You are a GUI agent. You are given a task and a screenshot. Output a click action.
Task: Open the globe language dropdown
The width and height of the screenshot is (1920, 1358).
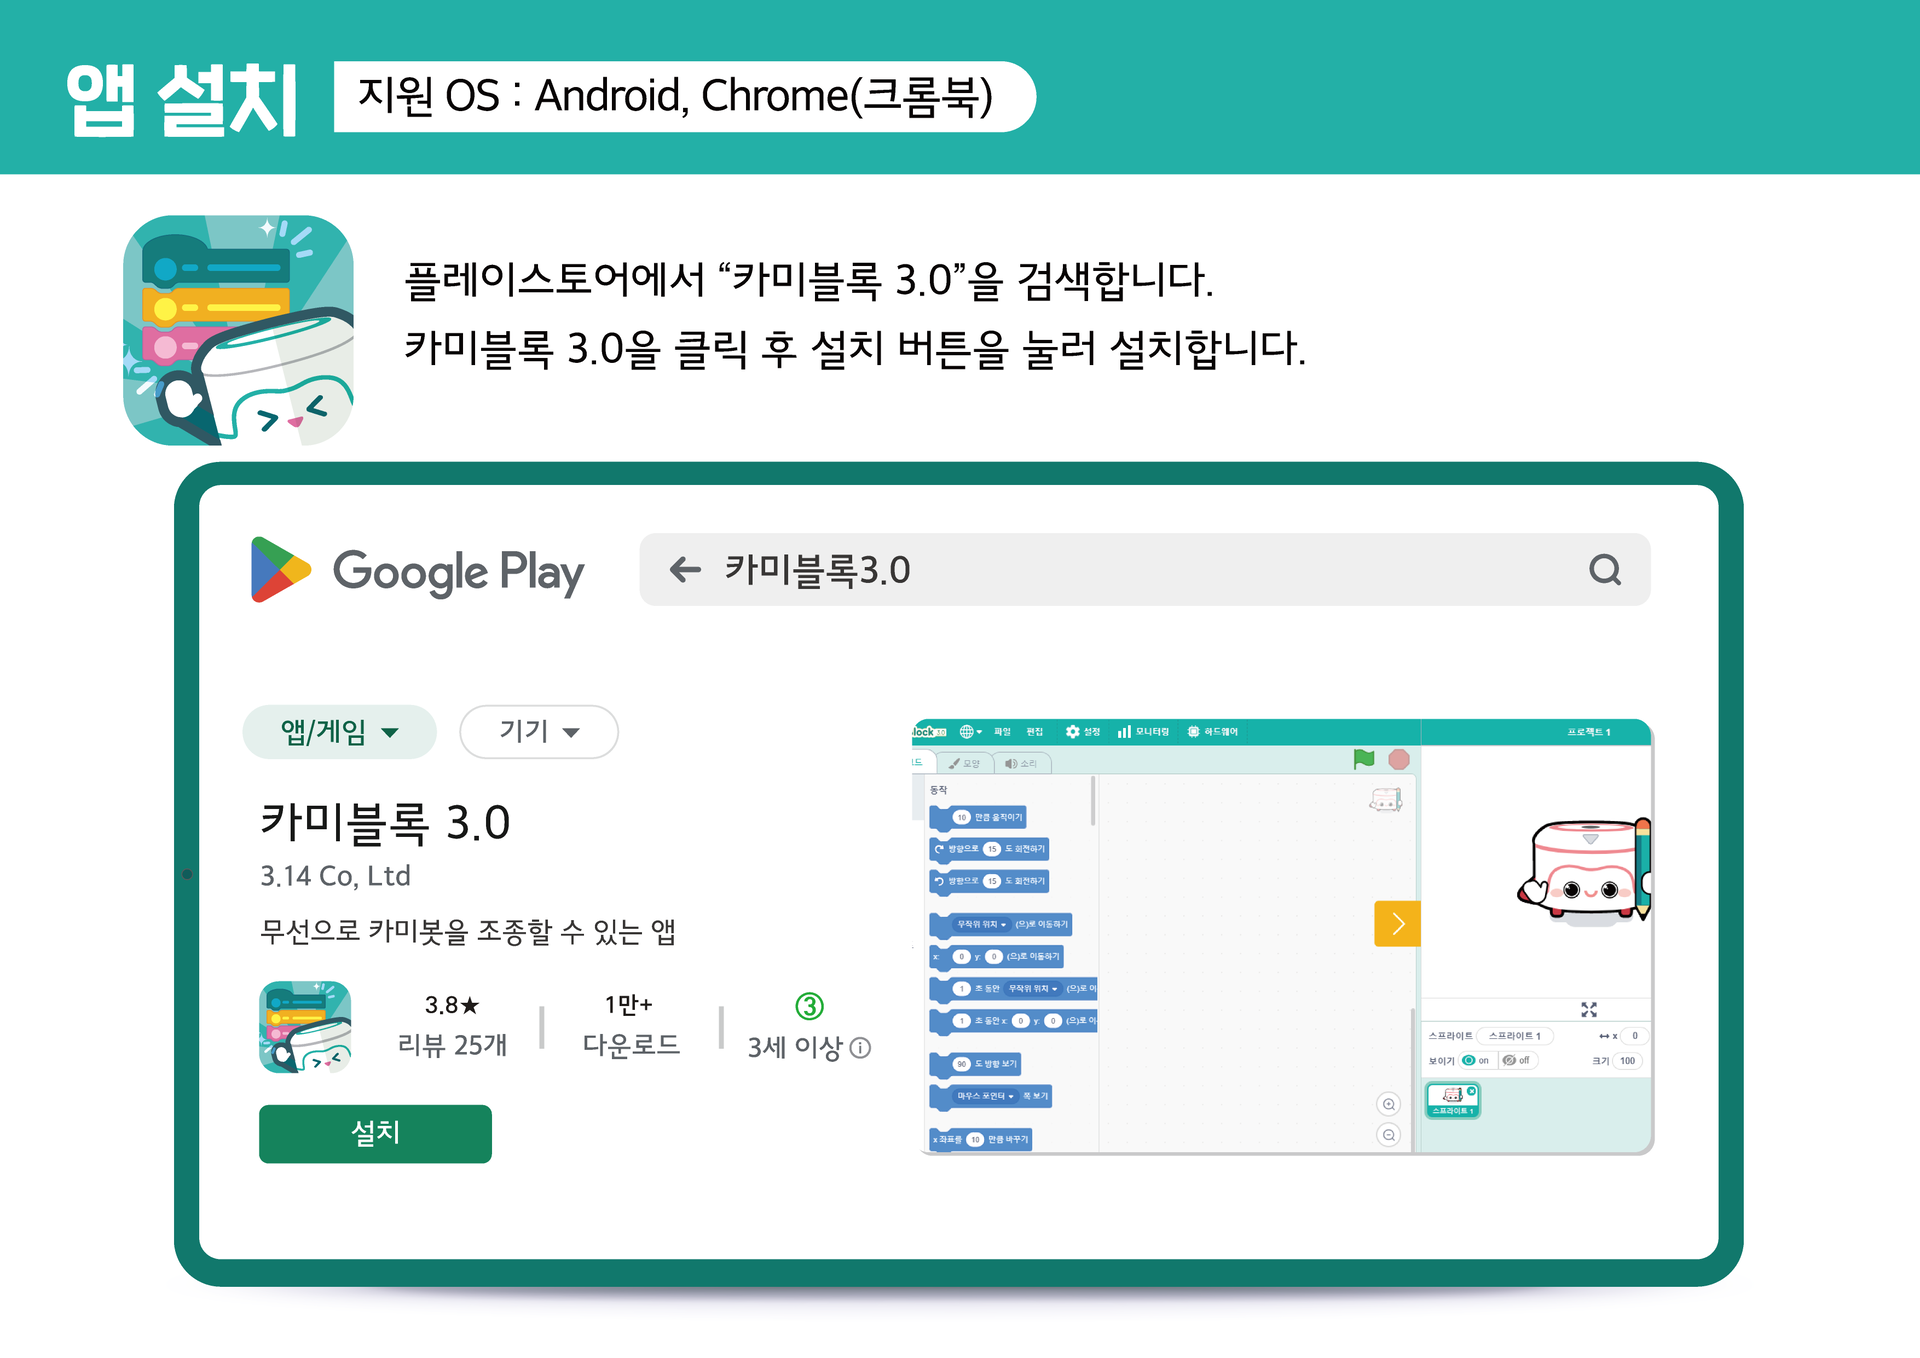[971, 732]
